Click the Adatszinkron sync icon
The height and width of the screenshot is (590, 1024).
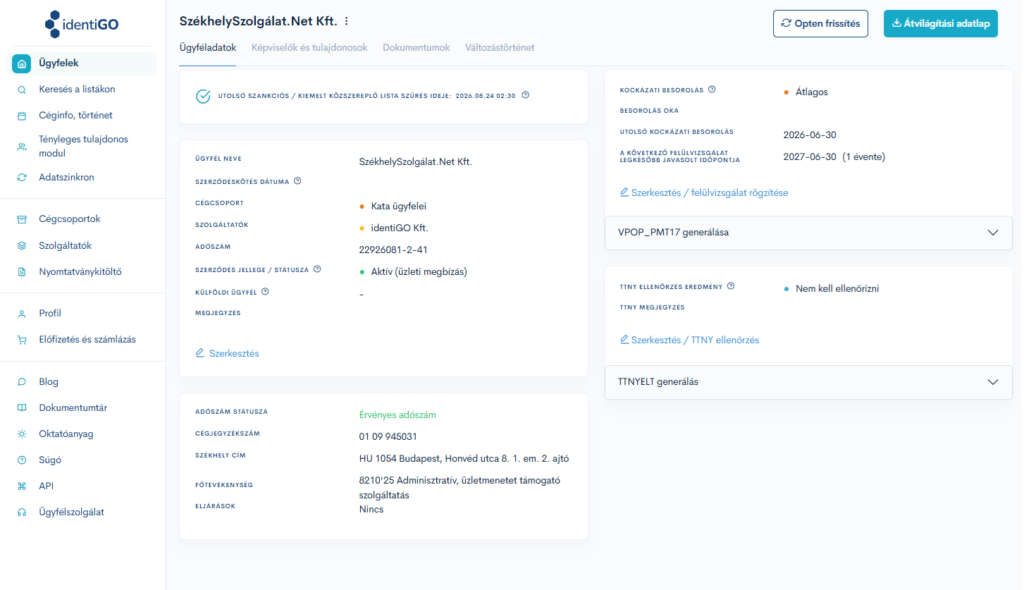[x=22, y=177]
